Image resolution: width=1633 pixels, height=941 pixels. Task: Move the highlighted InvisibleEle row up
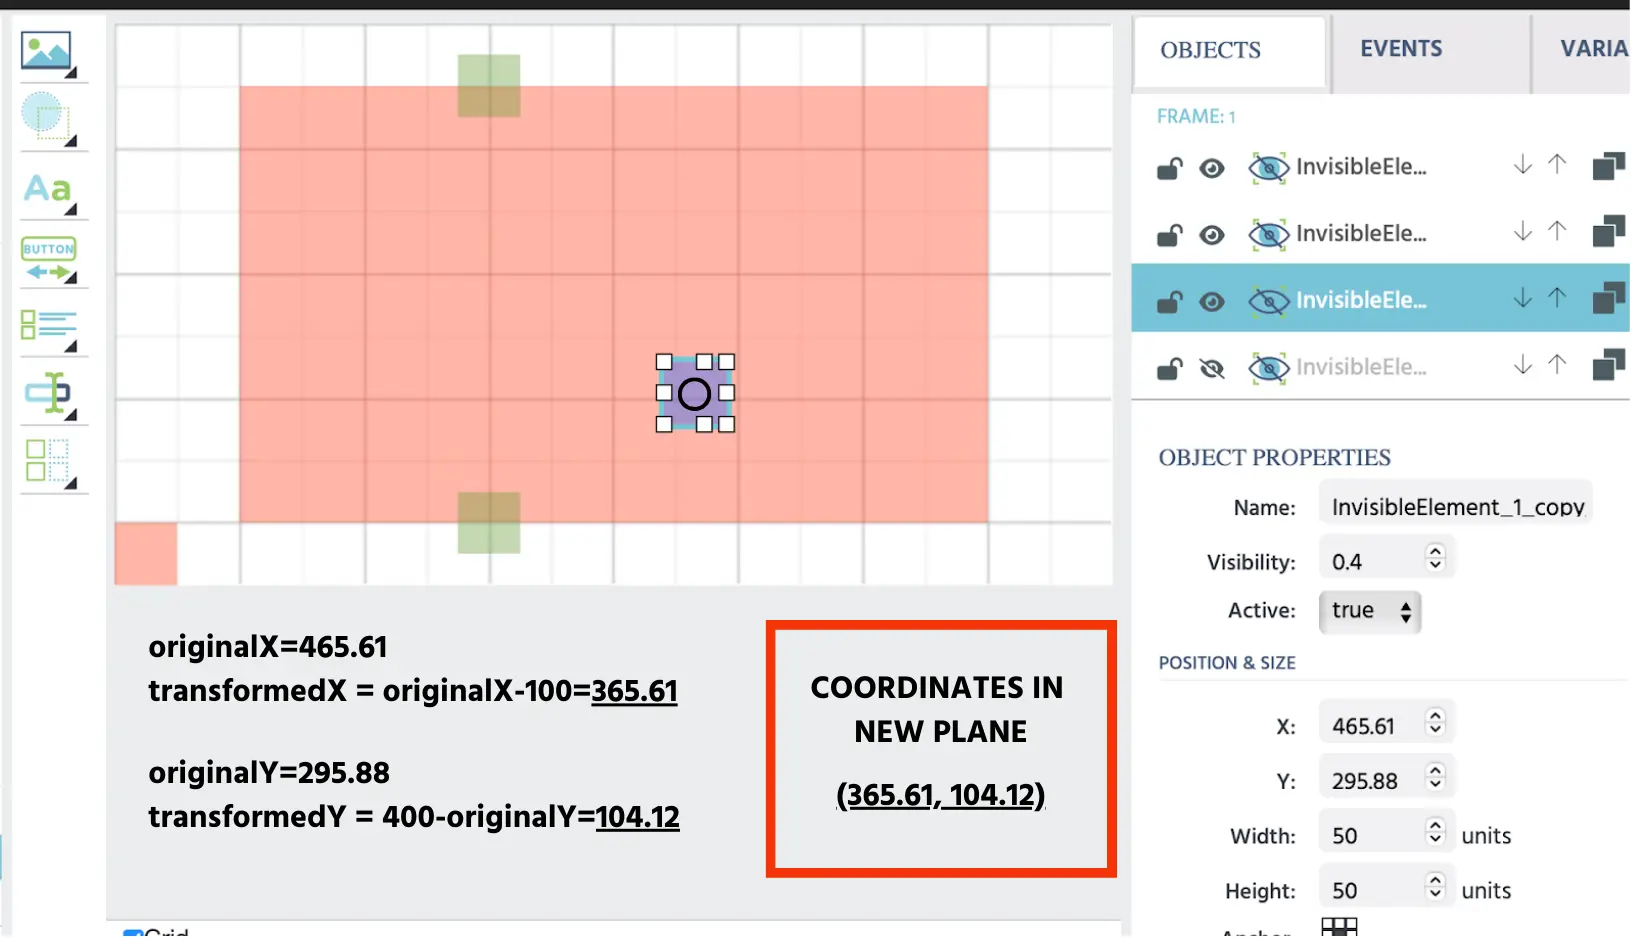click(1557, 297)
